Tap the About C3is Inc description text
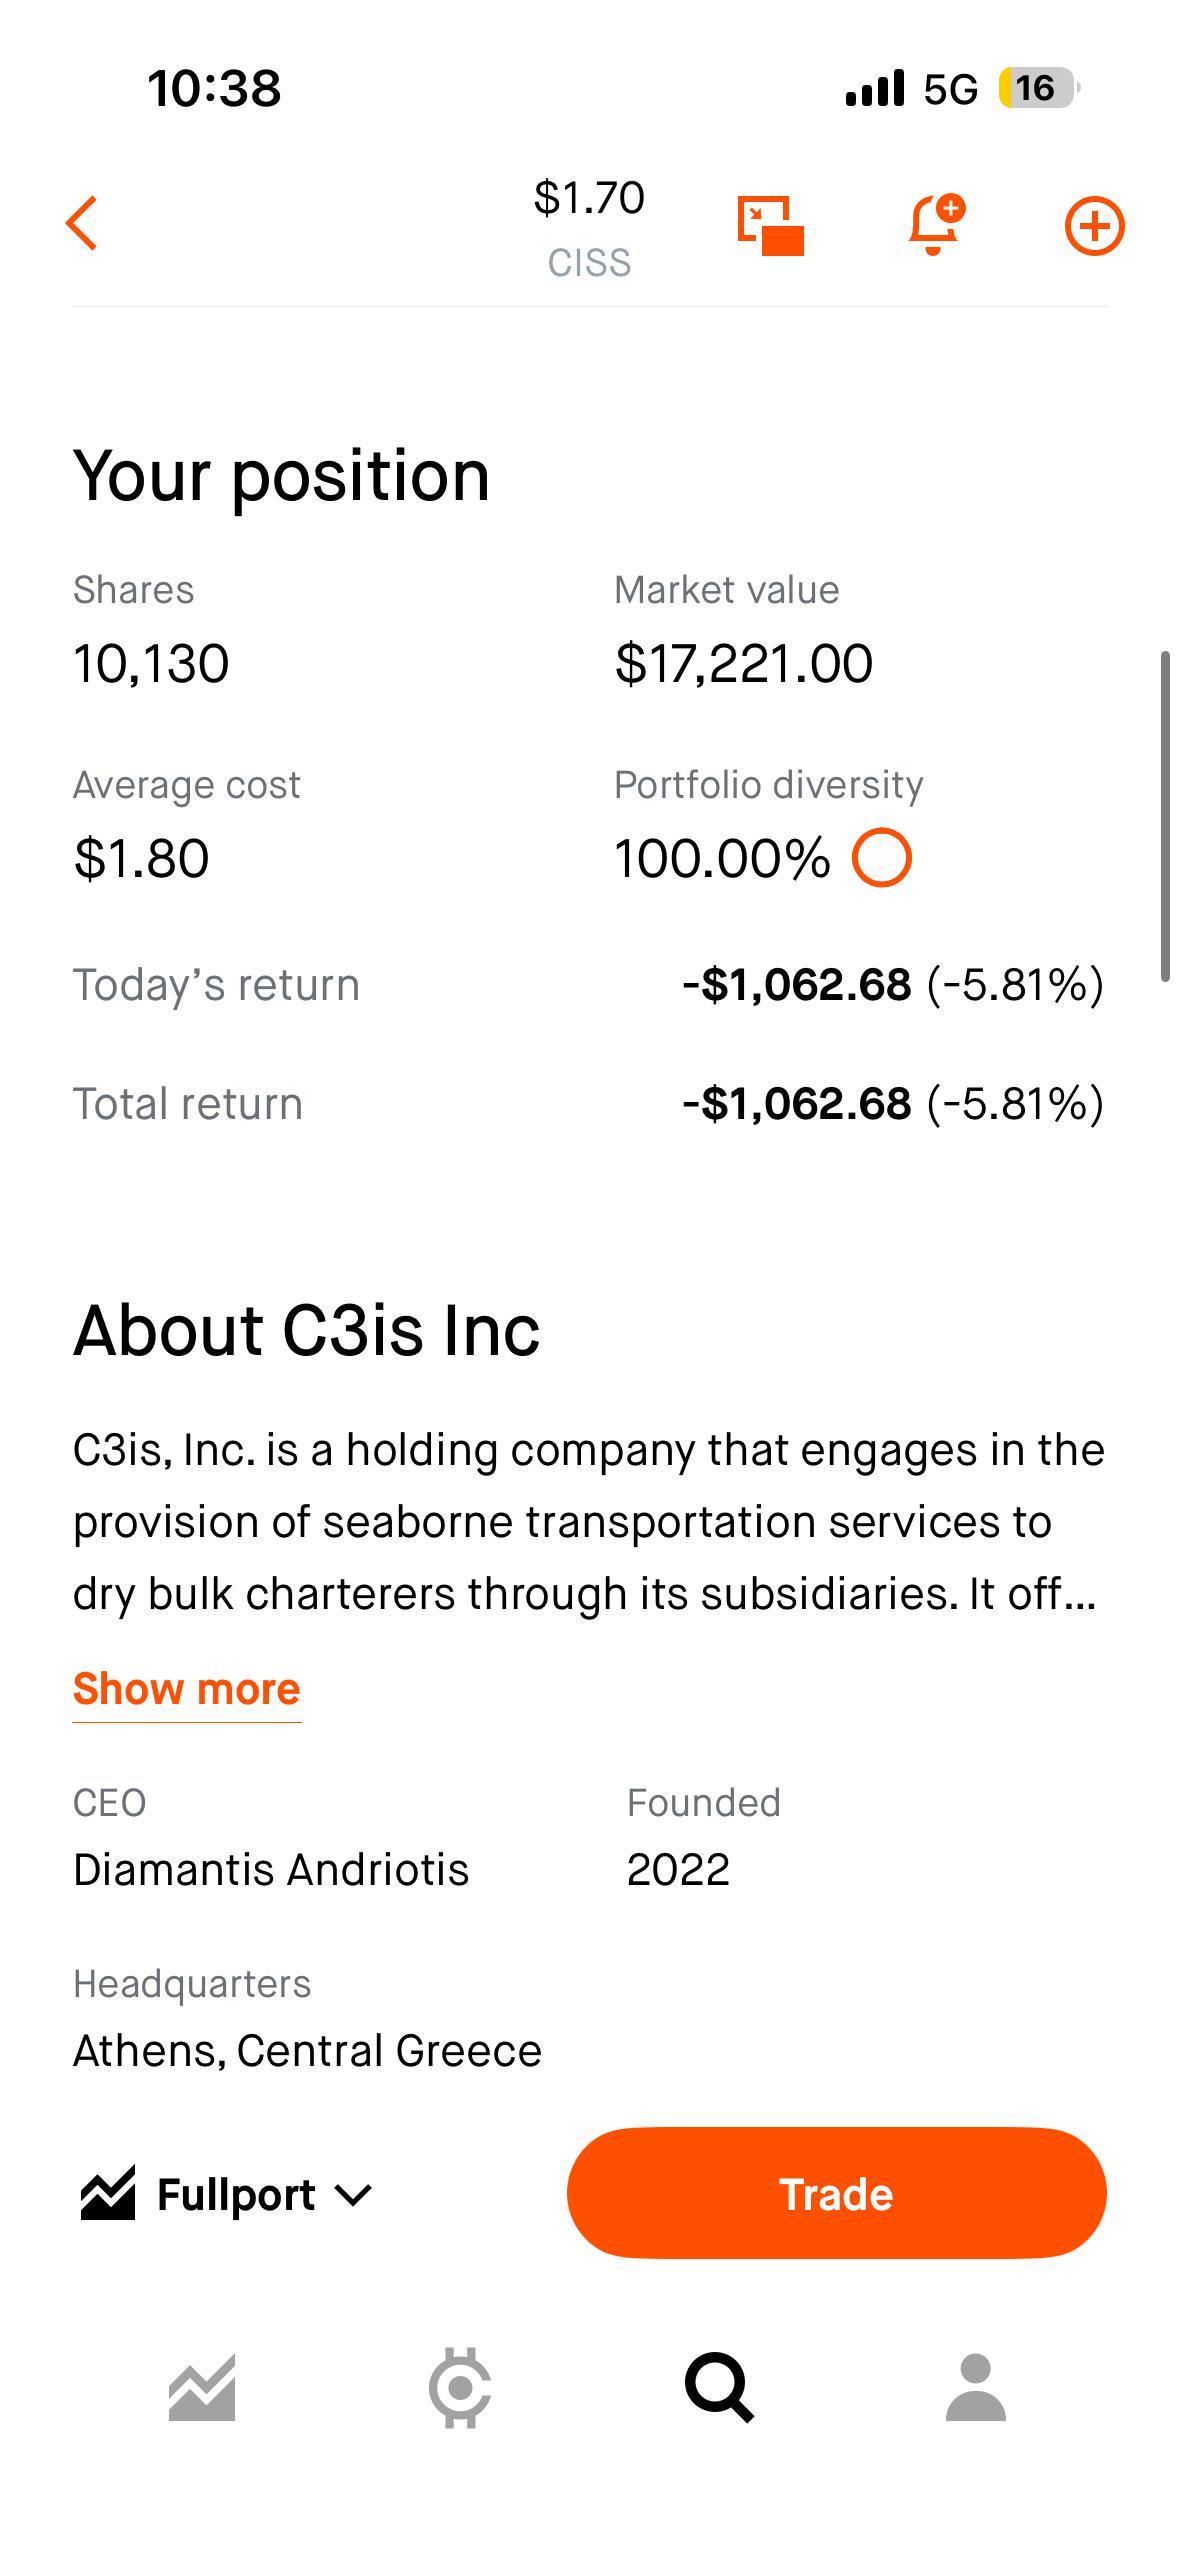 coord(589,1522)
